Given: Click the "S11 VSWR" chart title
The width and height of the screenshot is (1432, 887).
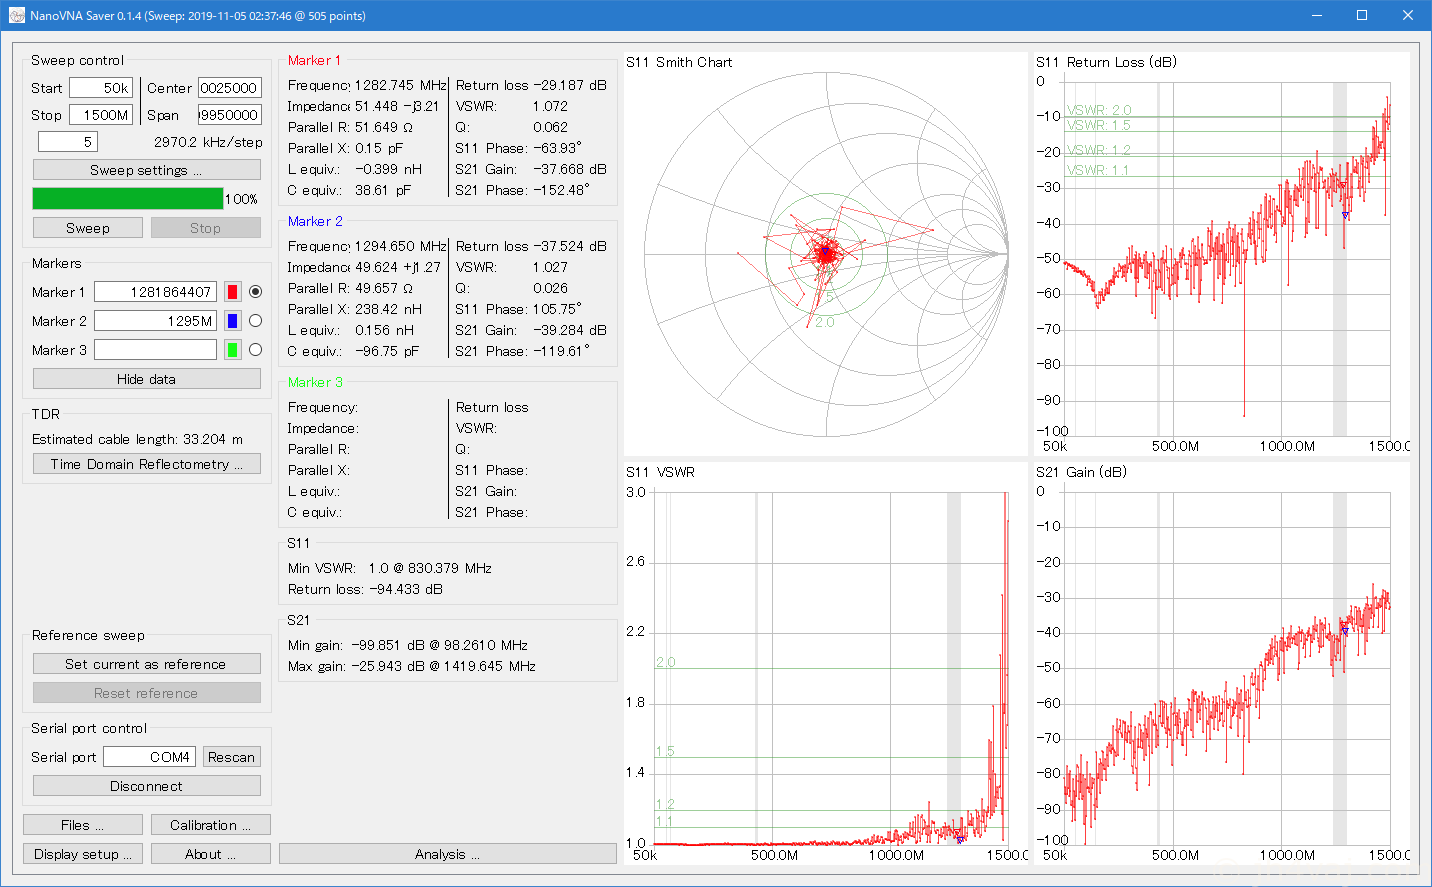Looking at the screenshot, I should tap(660, 472).
